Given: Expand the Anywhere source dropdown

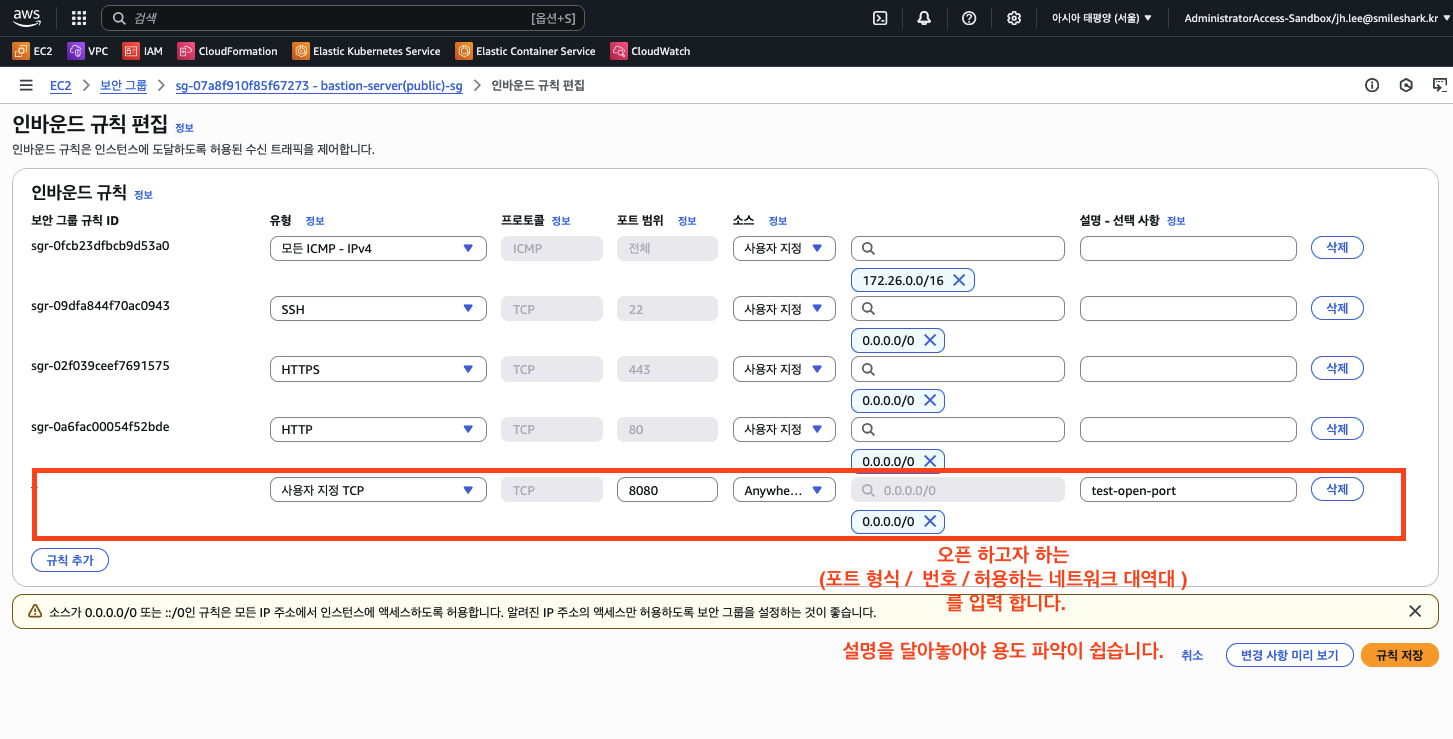Looking at the screenshot, I should click(x=783, y=490).
